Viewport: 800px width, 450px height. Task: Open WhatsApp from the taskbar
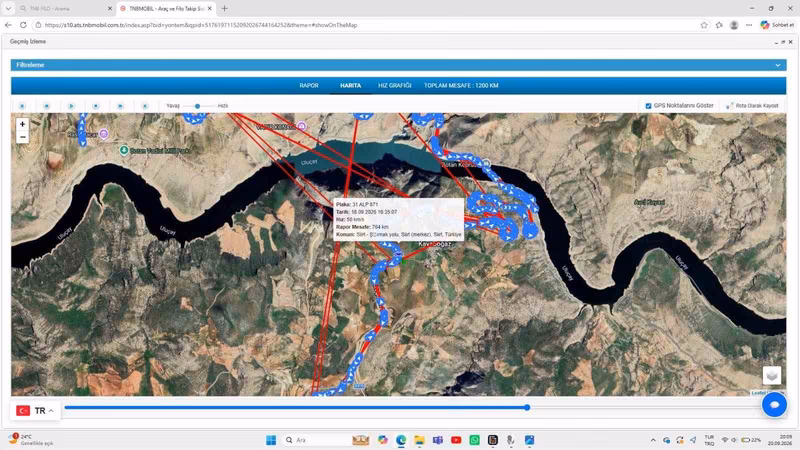point(474,440)
